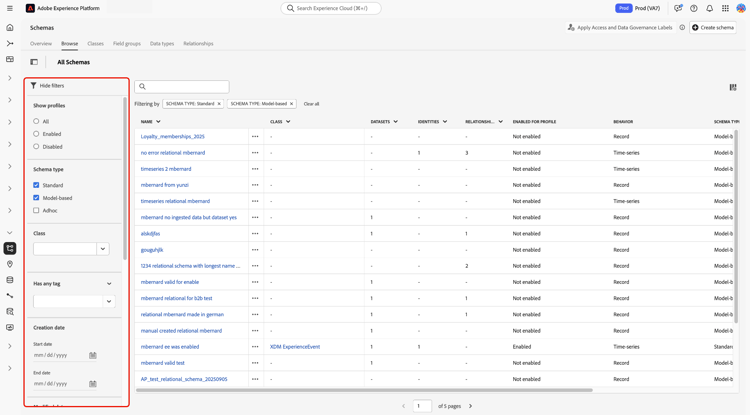
Task: Switch to the Relationships tab
Action: click(198, 44)
